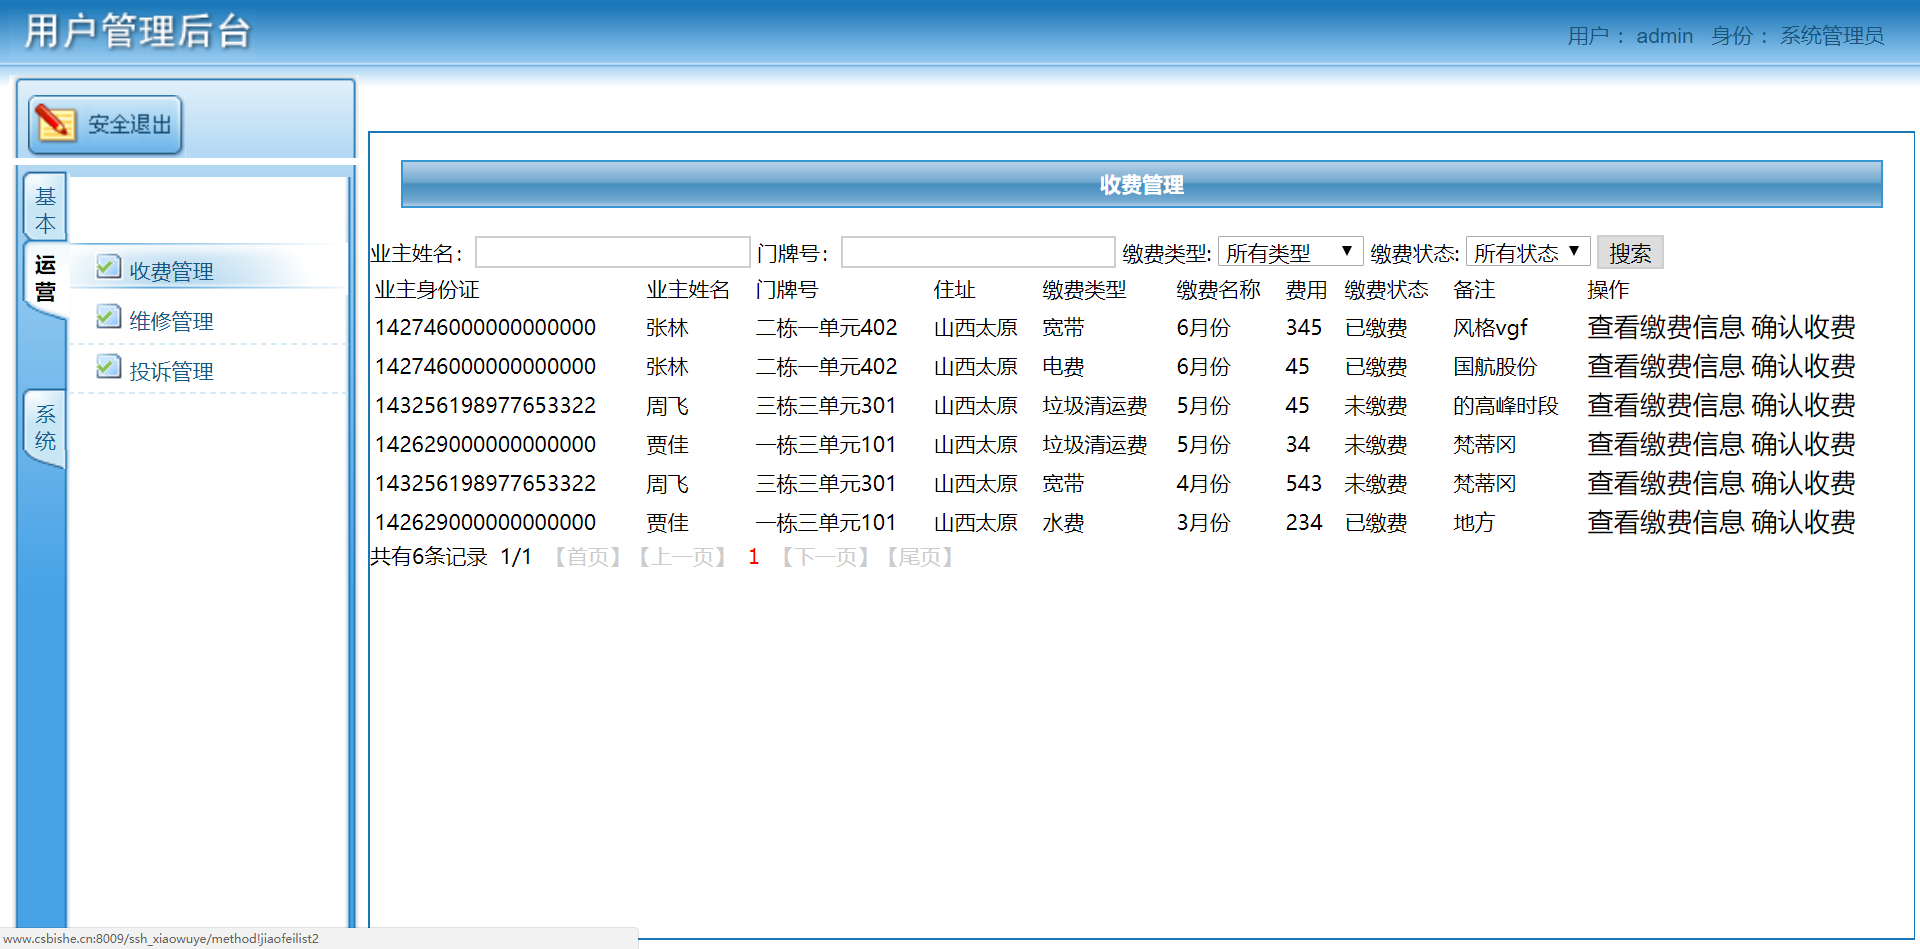Click the checkmark icon beside 投诉管理
Image resolution: width=1920 pixels, height=949 pixels.
[108, 367]
